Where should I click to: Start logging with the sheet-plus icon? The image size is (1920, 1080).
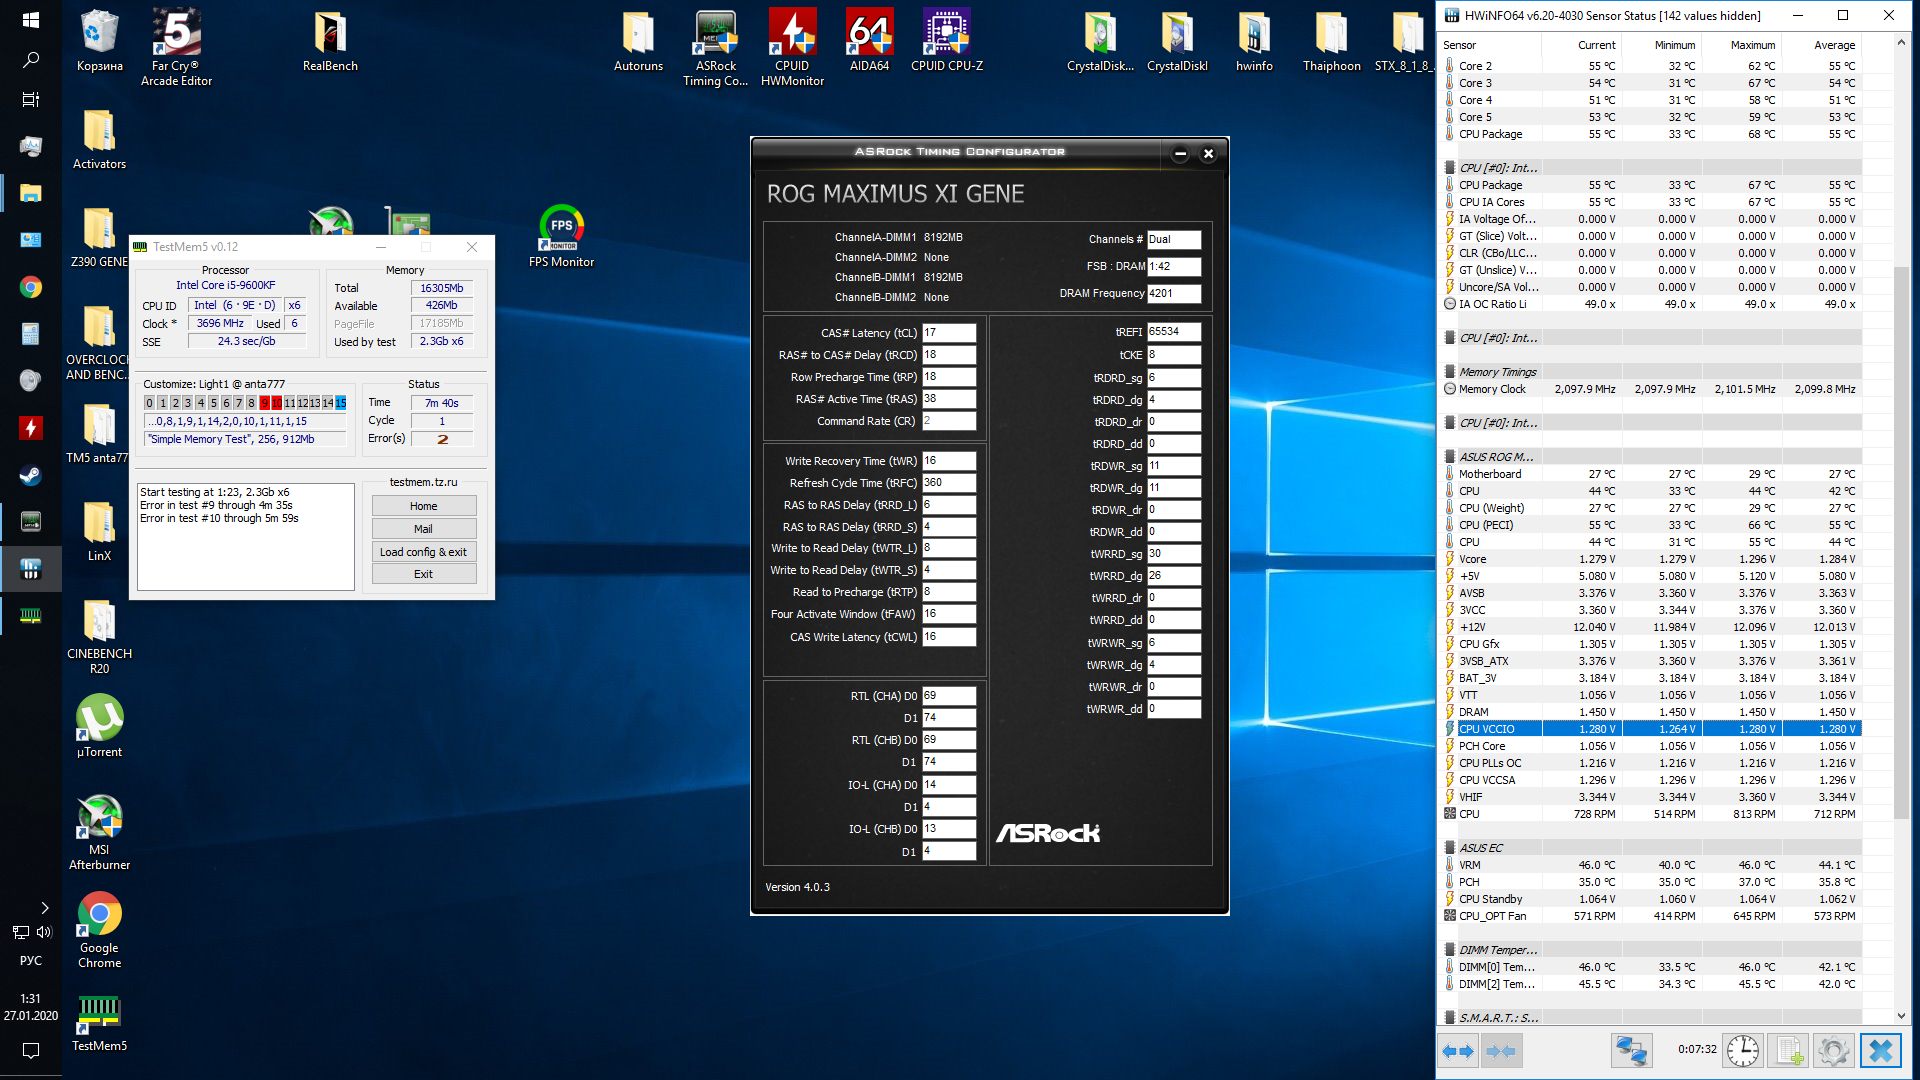1789,1051
